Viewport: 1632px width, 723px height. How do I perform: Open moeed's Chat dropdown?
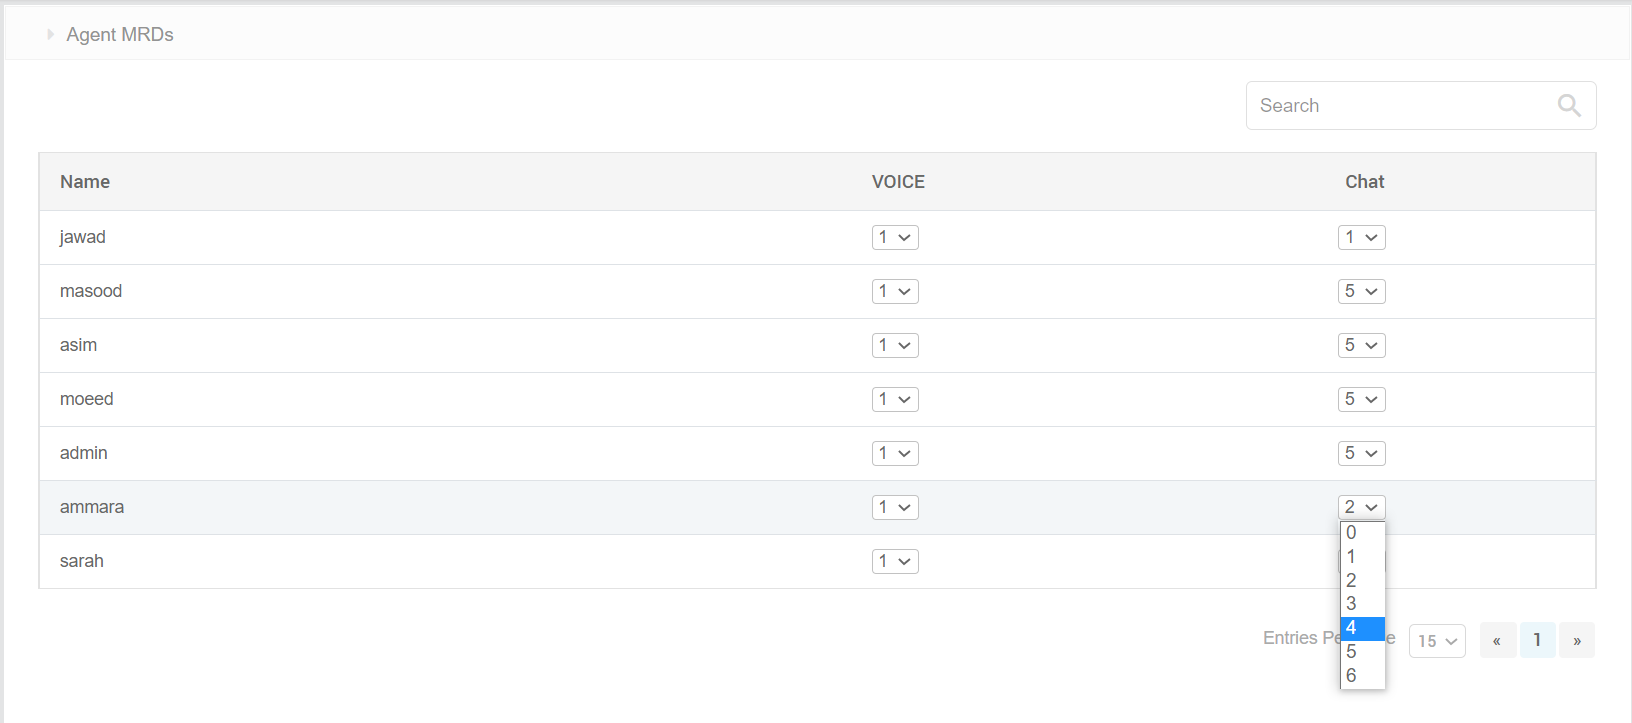click(1361, 399)
